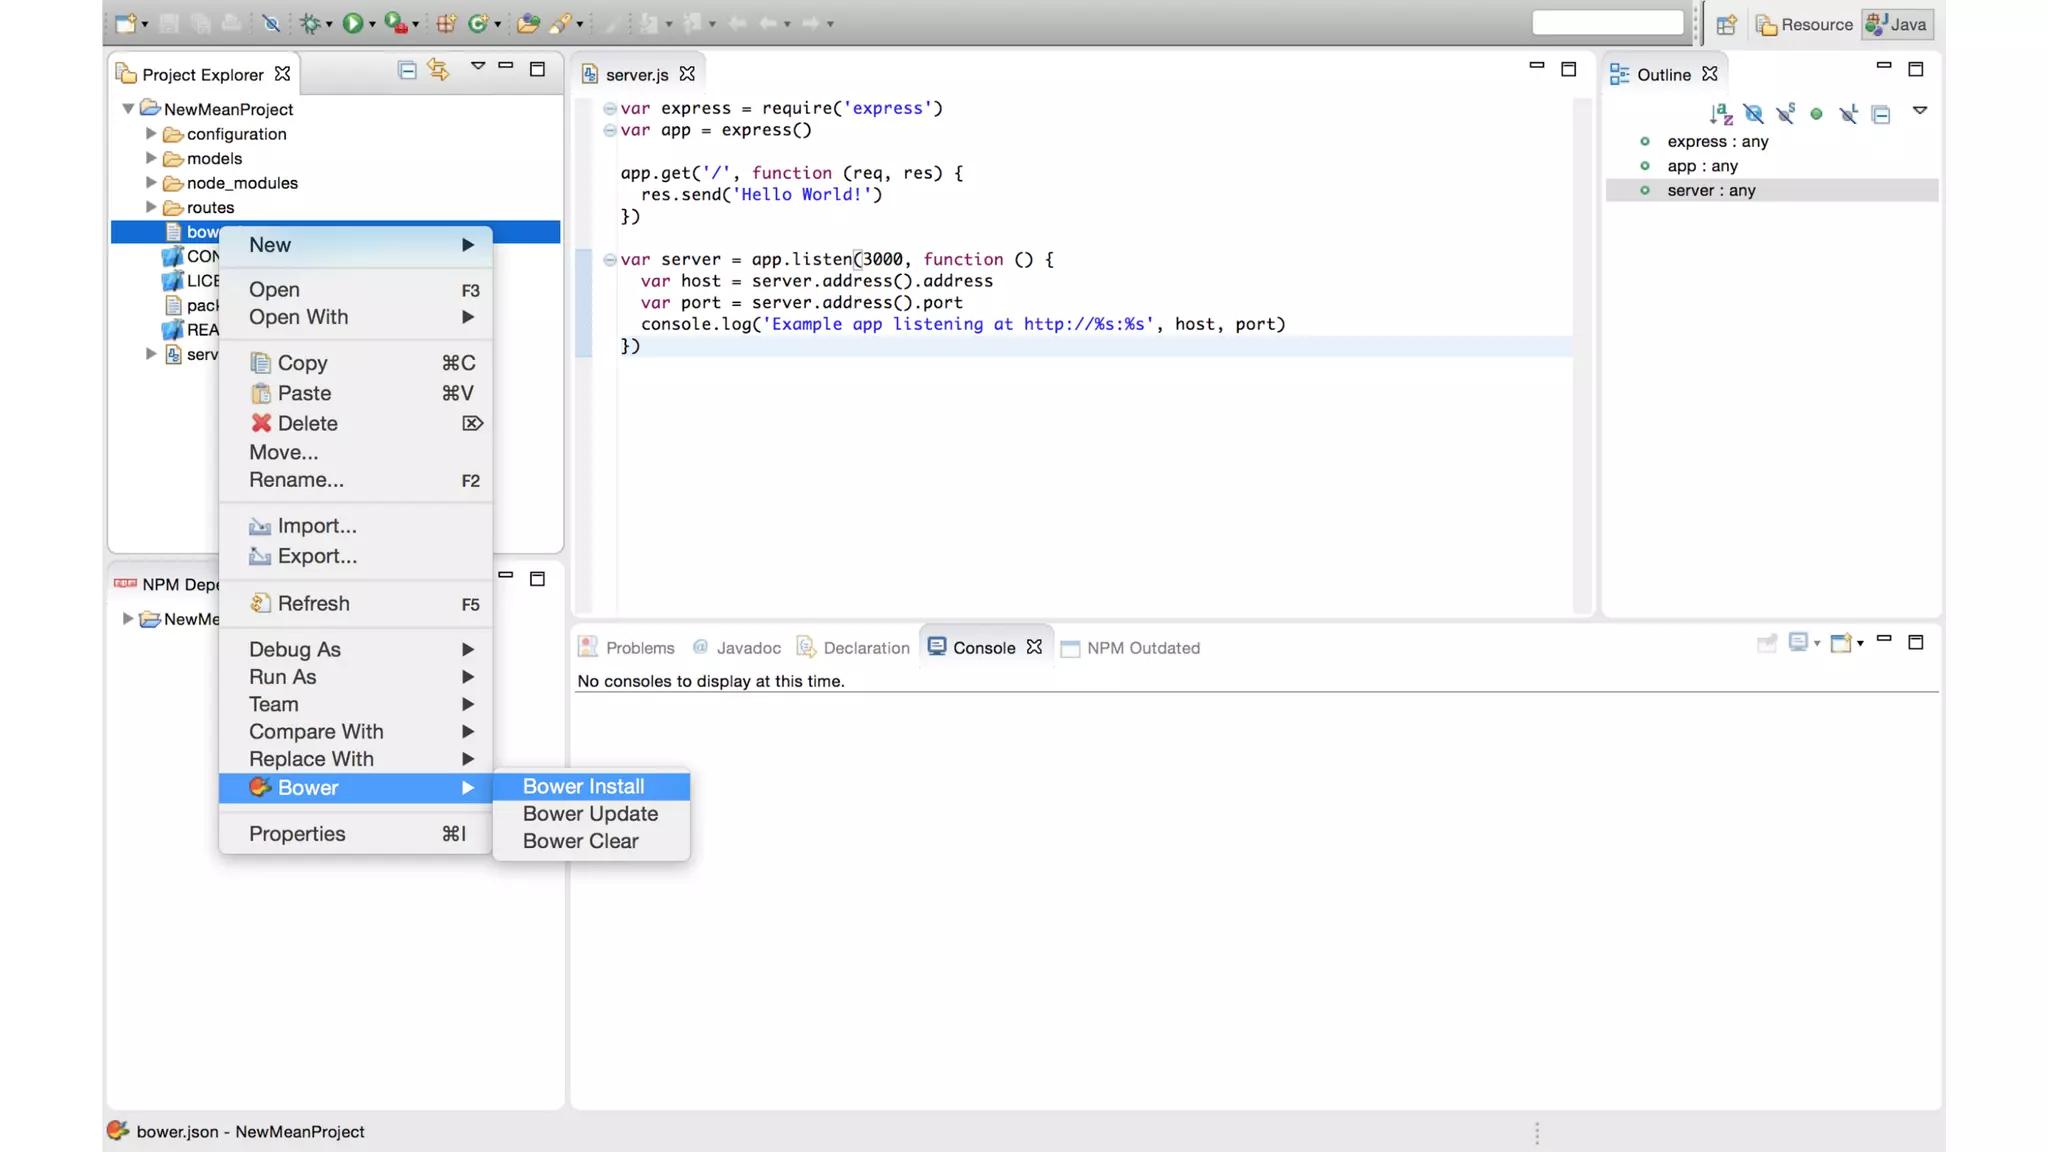The width and height of the screenshot is (2048, 1152).
Task: Click Open Type folder icon in toolbar
Action: 528,23
